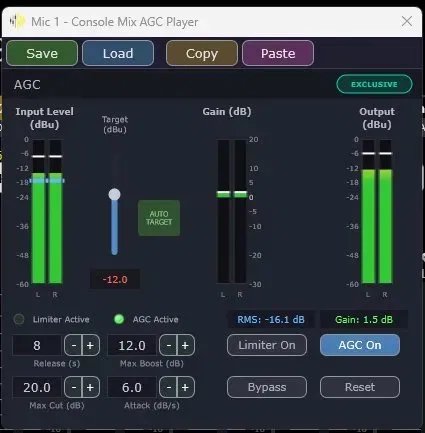Image resolution: width=425 pixels, height=433 pixels.
Task: Click the Load preset button
Action: [118, 53]
